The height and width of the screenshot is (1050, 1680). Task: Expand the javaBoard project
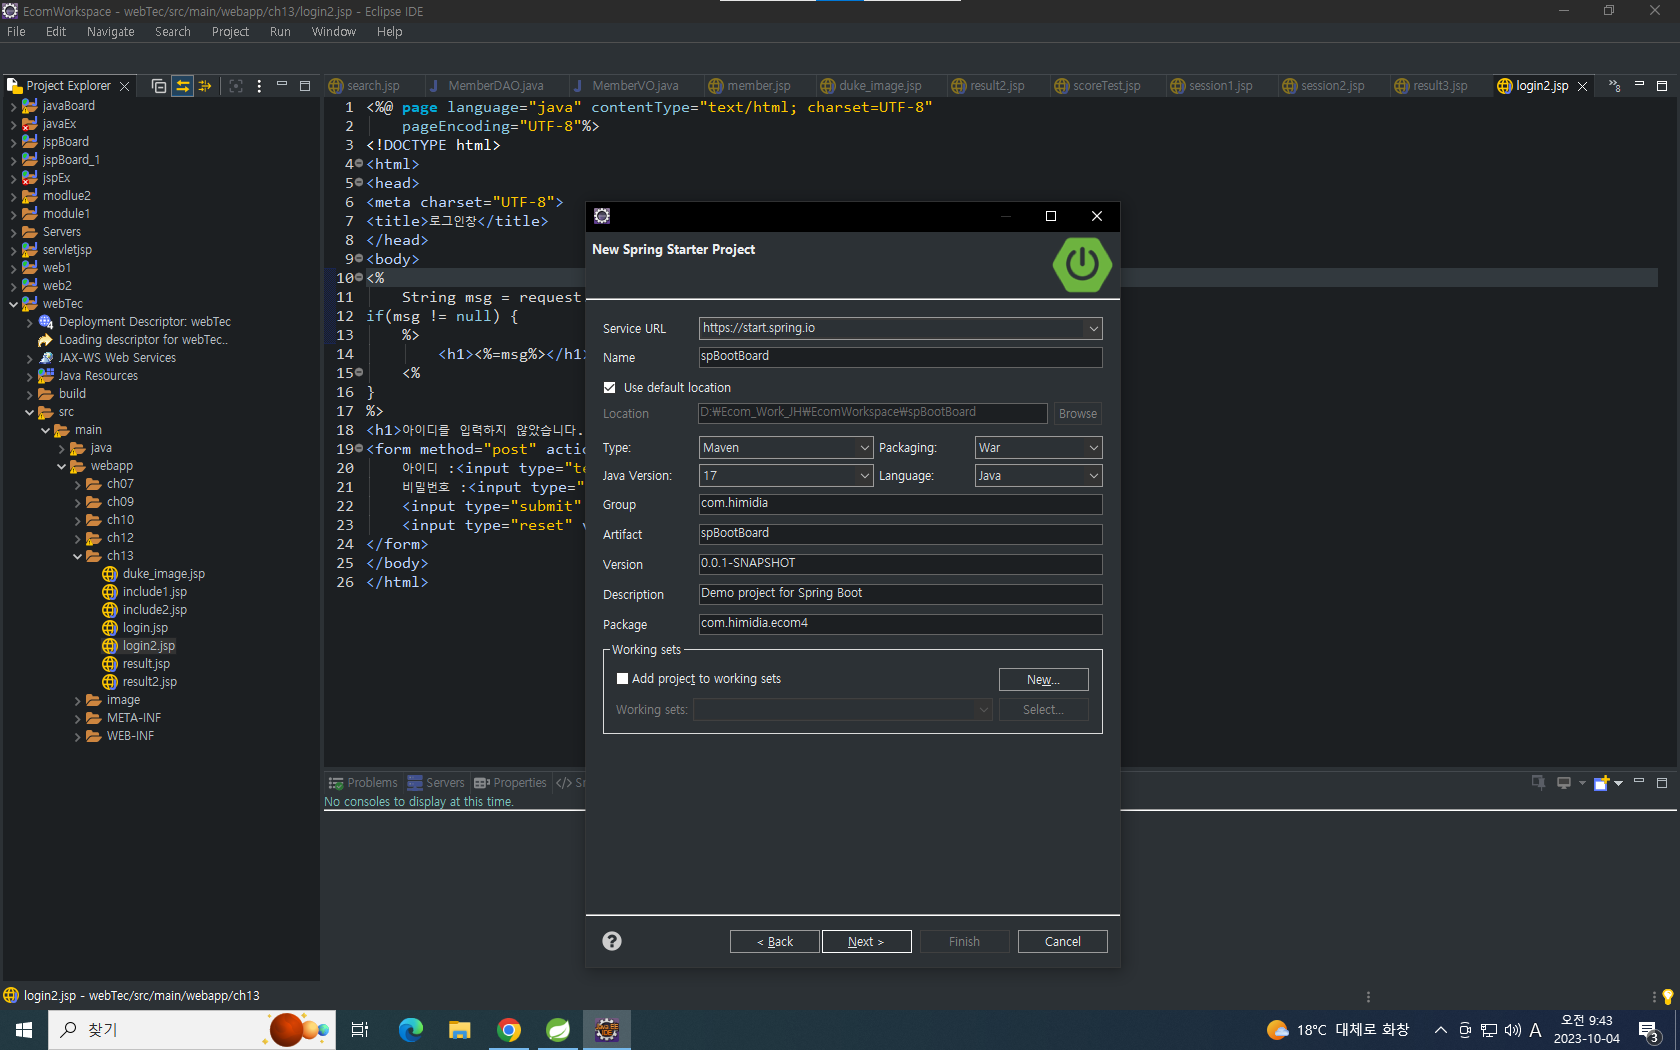[x=13, y=106]
